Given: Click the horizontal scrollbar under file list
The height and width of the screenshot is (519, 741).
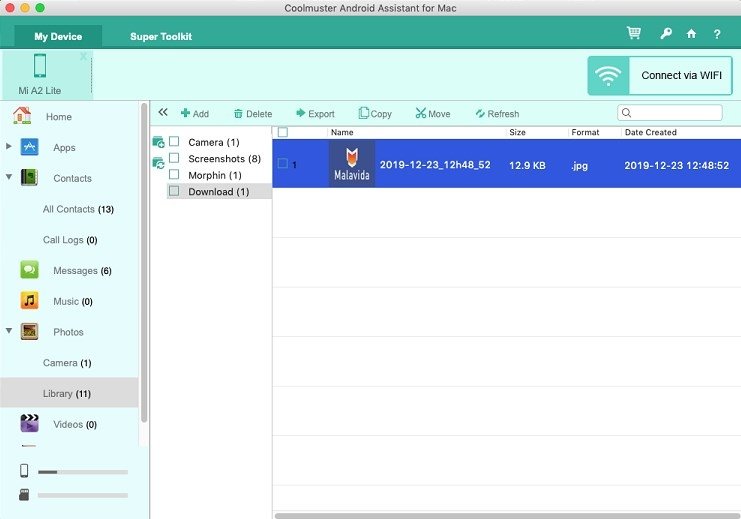Looking at the screenshot, I should pyautogui.click(x=507, y=516).
